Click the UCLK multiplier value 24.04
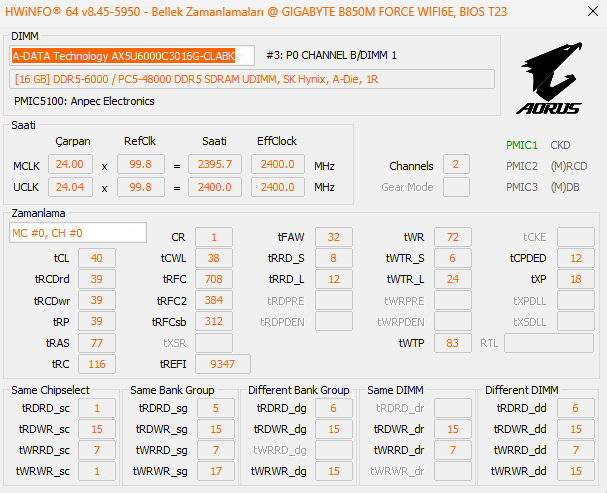Image resolution: width=607 pixels, height=493 pixels. [70, 187]
